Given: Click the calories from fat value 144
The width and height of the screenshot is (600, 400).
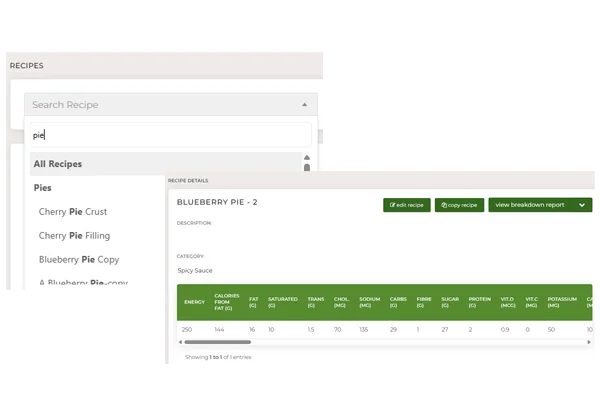Looking at the screenshot, I should click(x=219, y=329).
